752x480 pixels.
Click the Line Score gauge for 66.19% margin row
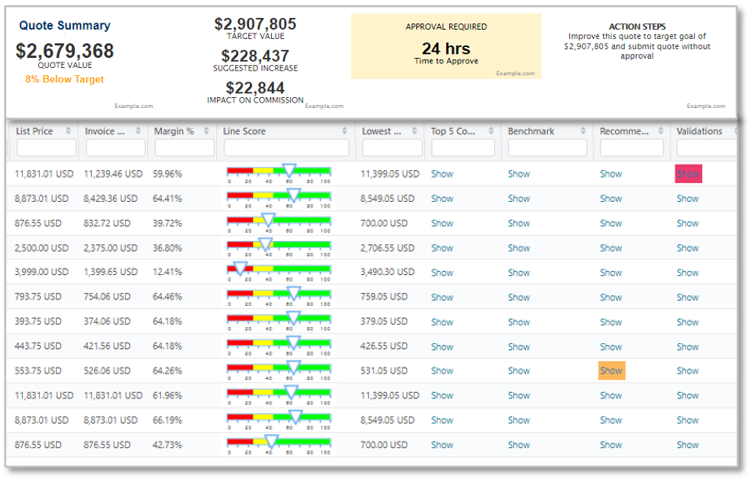[x=279, y=419]
